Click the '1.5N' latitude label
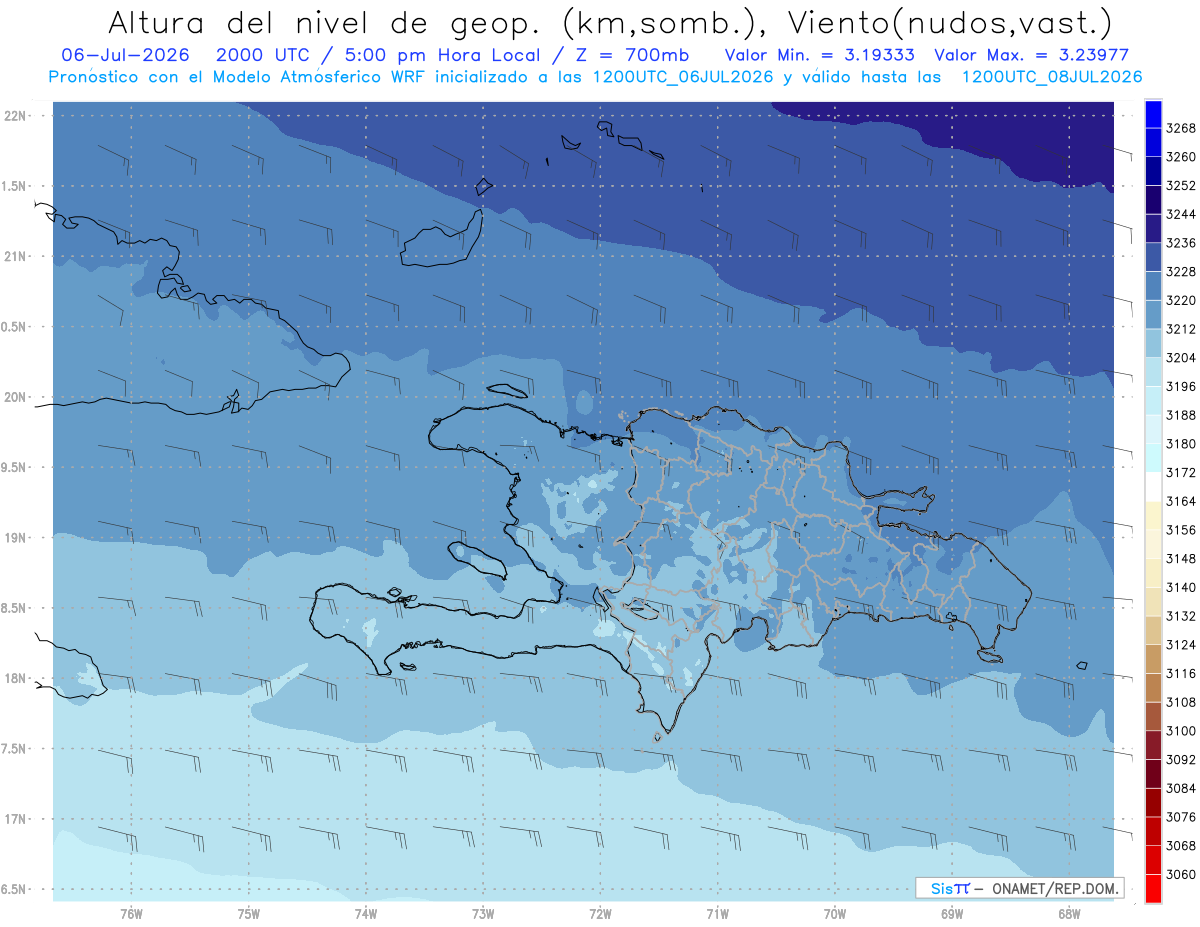1200x927 pixels. click(15, 186)
